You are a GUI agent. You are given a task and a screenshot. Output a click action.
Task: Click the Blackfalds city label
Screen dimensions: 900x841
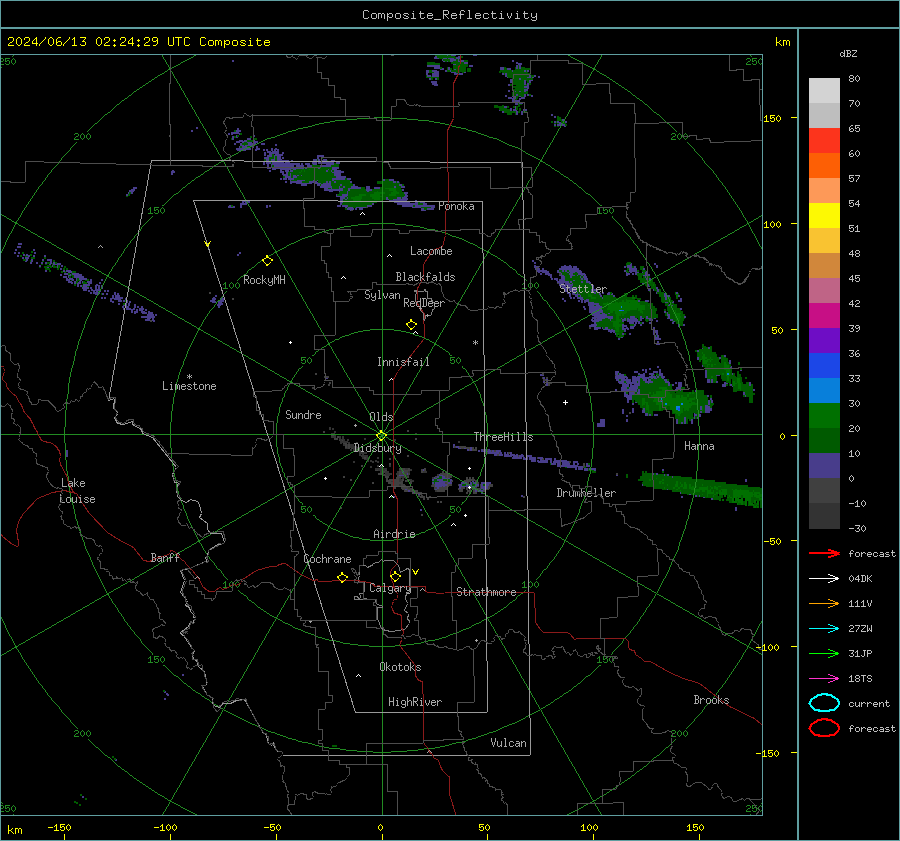click(425, 277)
